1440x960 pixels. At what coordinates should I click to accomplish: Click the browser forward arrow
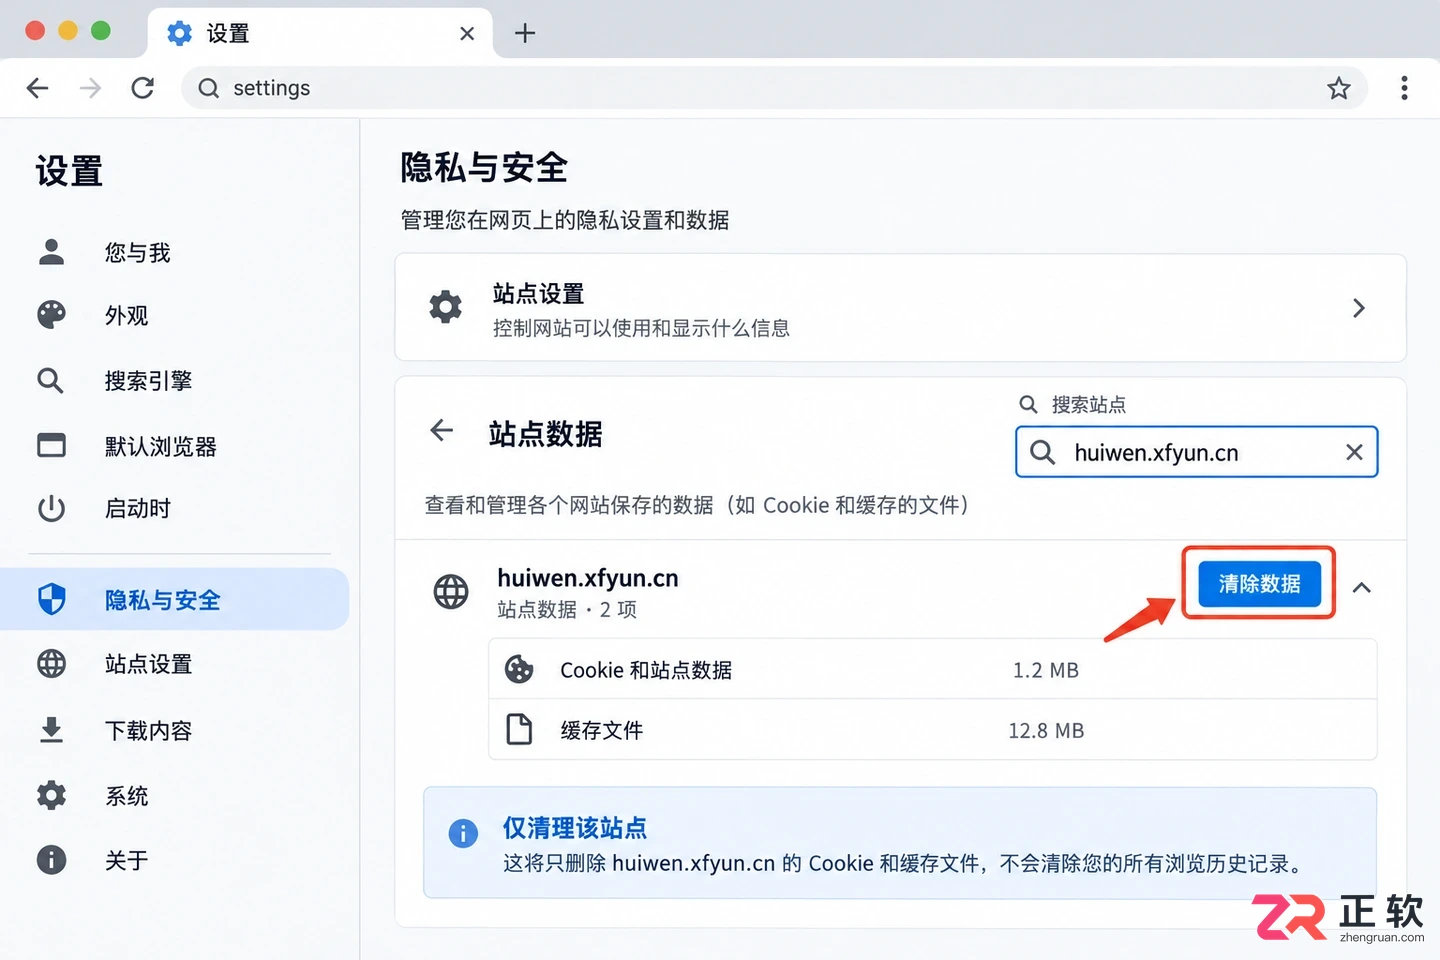(x=90, y=88)
